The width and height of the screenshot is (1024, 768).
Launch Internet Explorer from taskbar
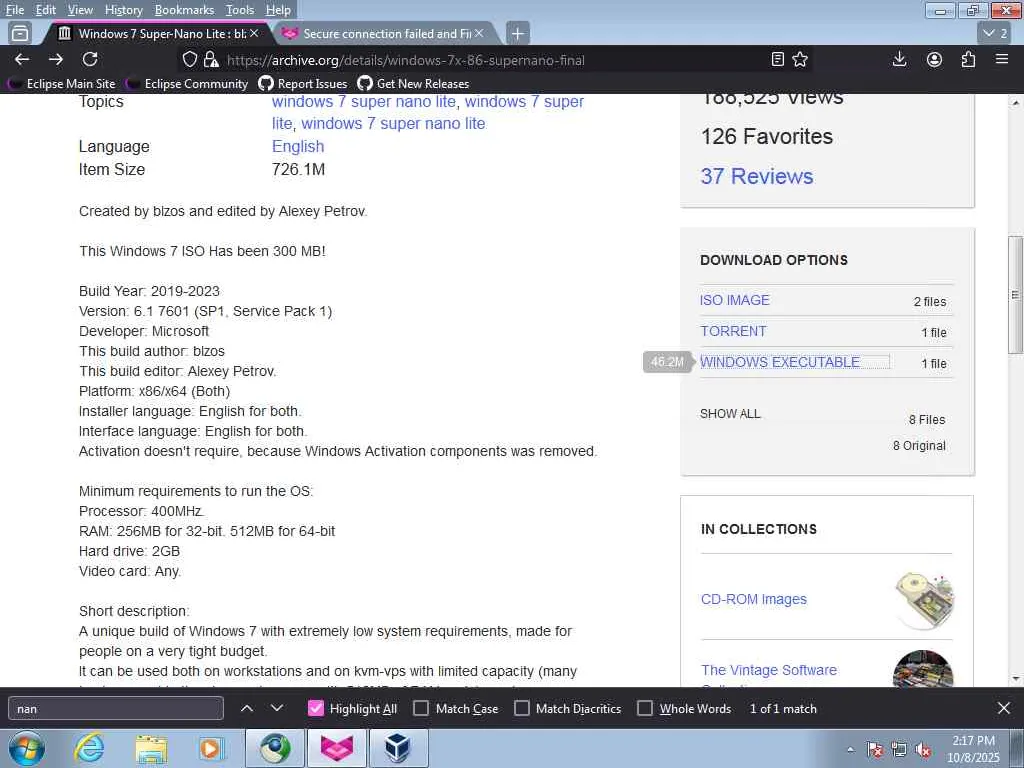tap(89, 748)
